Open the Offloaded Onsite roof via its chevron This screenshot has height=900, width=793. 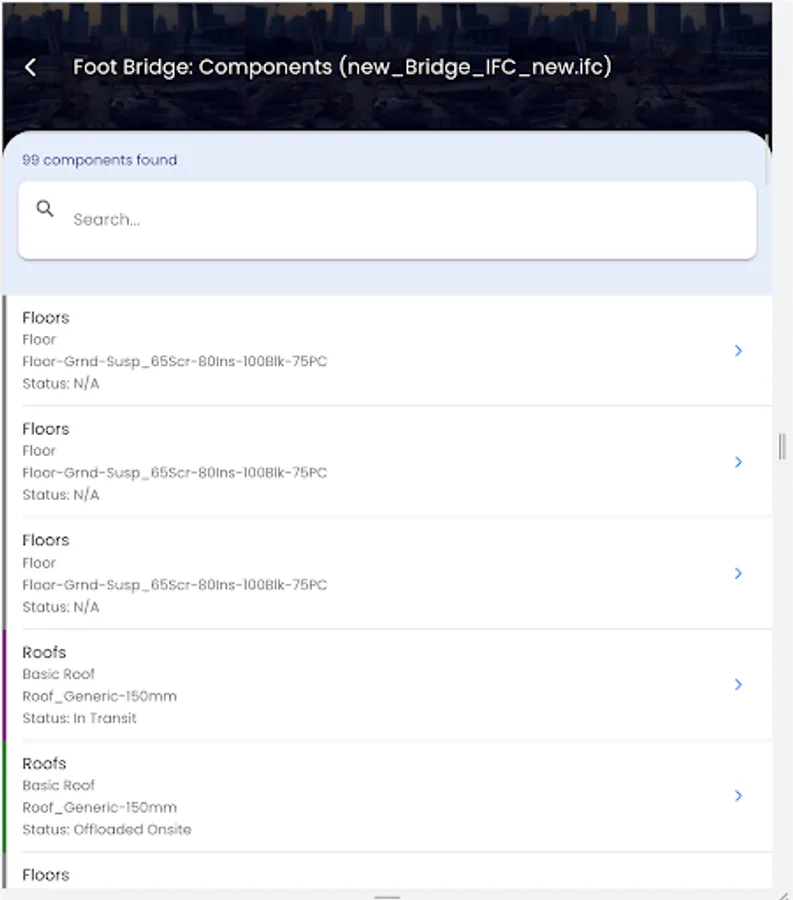[x=738, y=796]
